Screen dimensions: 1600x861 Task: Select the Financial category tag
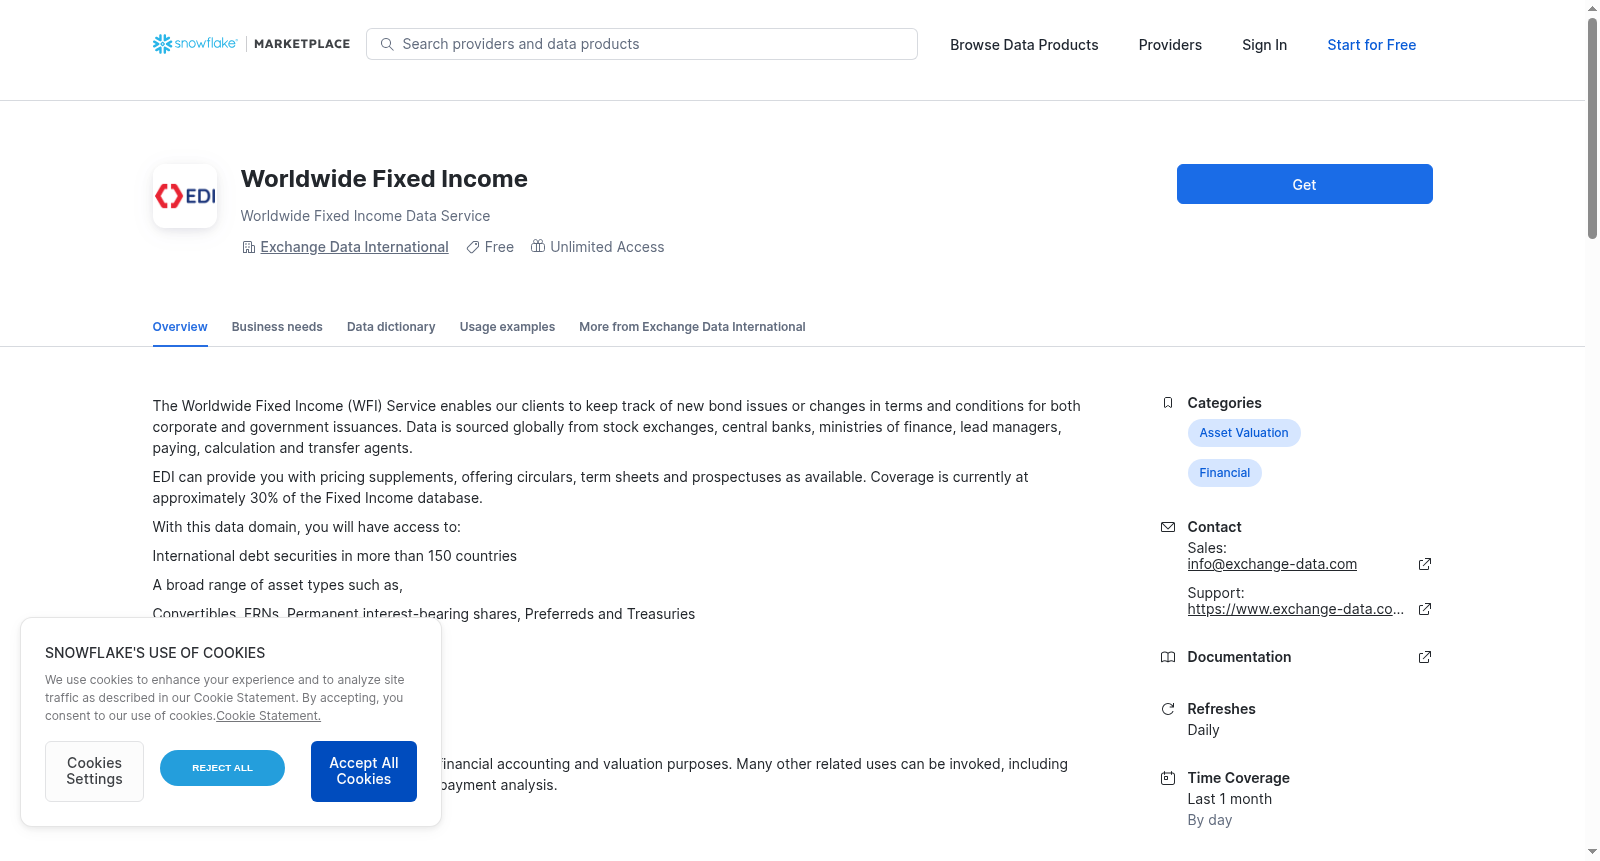point(1225,473)
